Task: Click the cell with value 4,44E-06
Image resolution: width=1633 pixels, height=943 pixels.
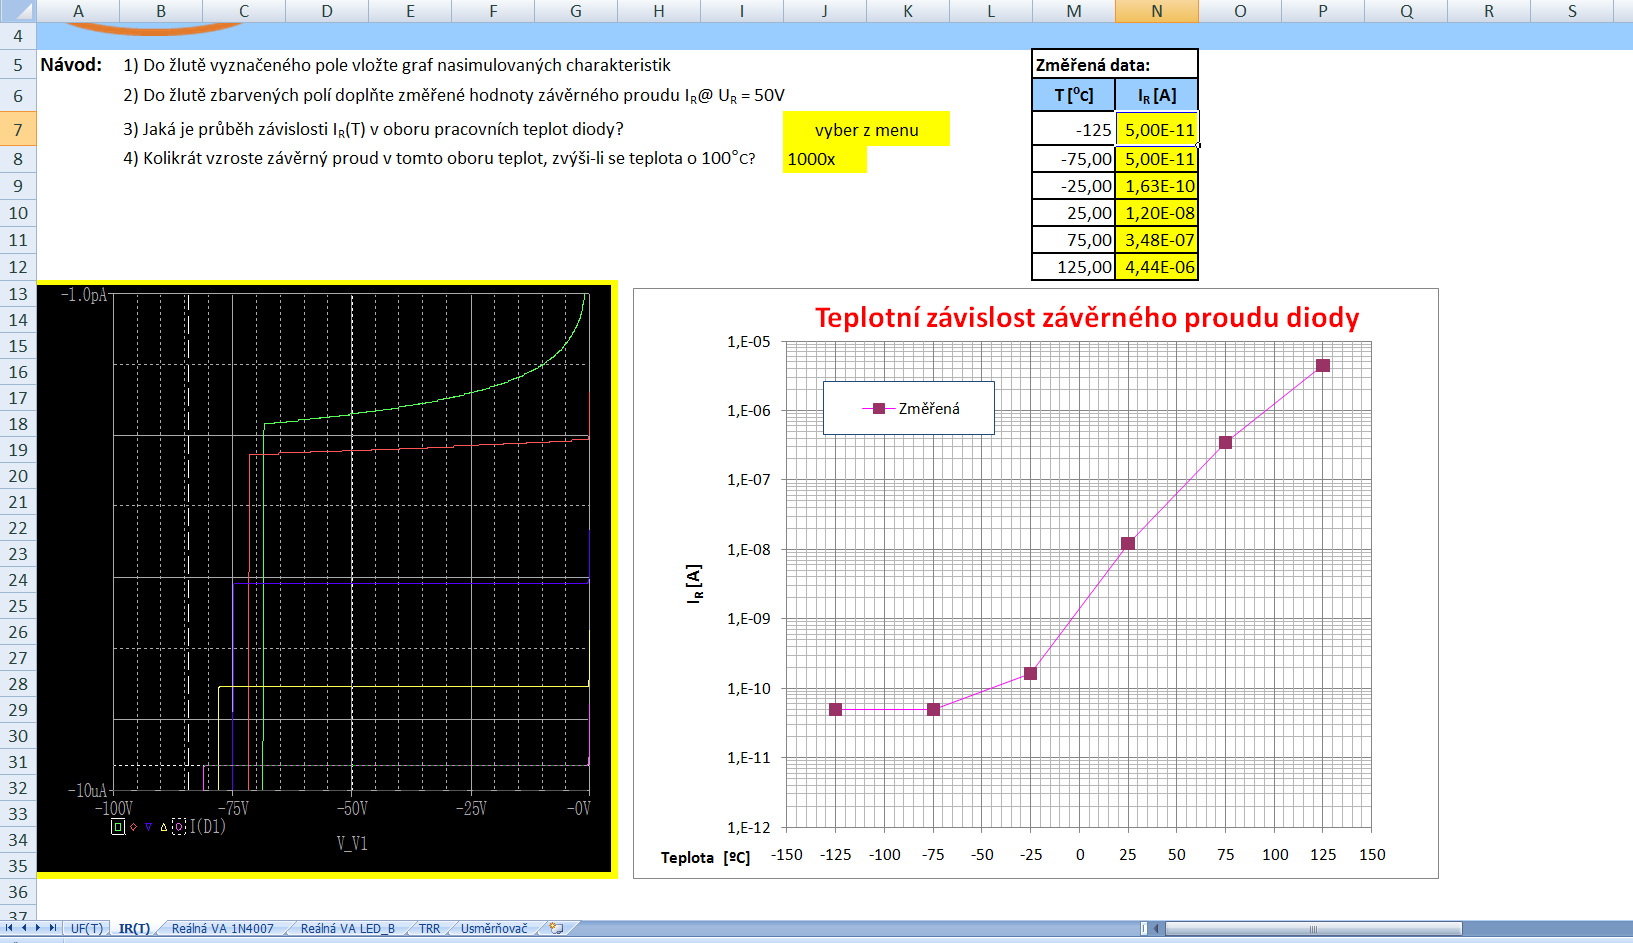Action: (1157, 267)
